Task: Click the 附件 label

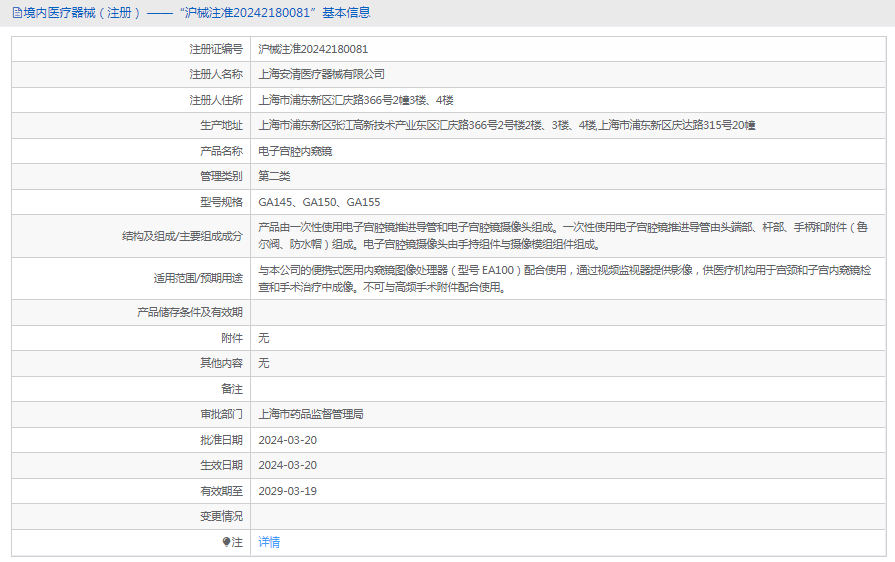Action: click(232, 338)
